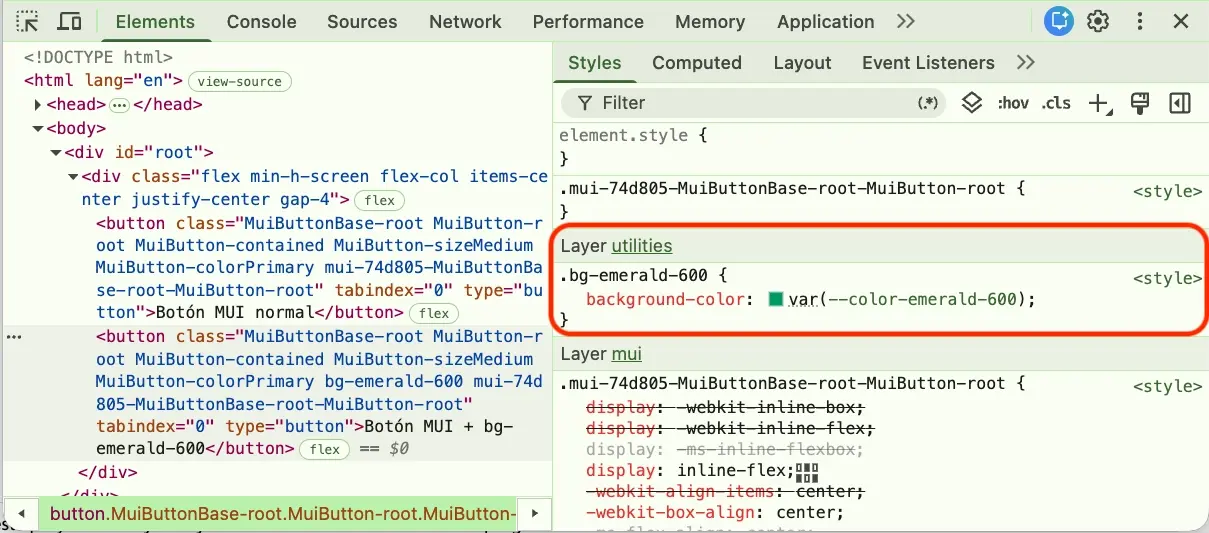Toggle the computed styles sidebar icon

click(x=1180, y=103)
